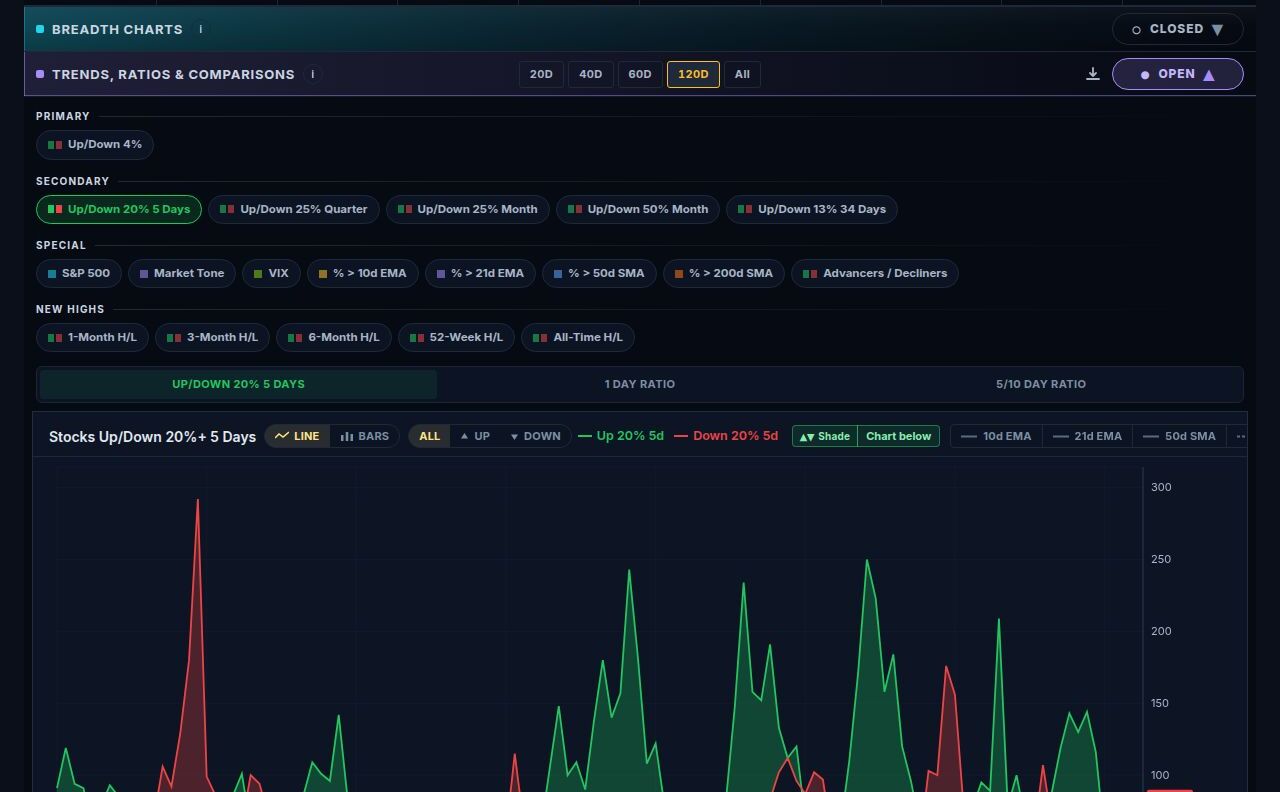This screenshot has width=1280, height=792.
Task: Select the 120D time range
Action: (x=693, y=74)
